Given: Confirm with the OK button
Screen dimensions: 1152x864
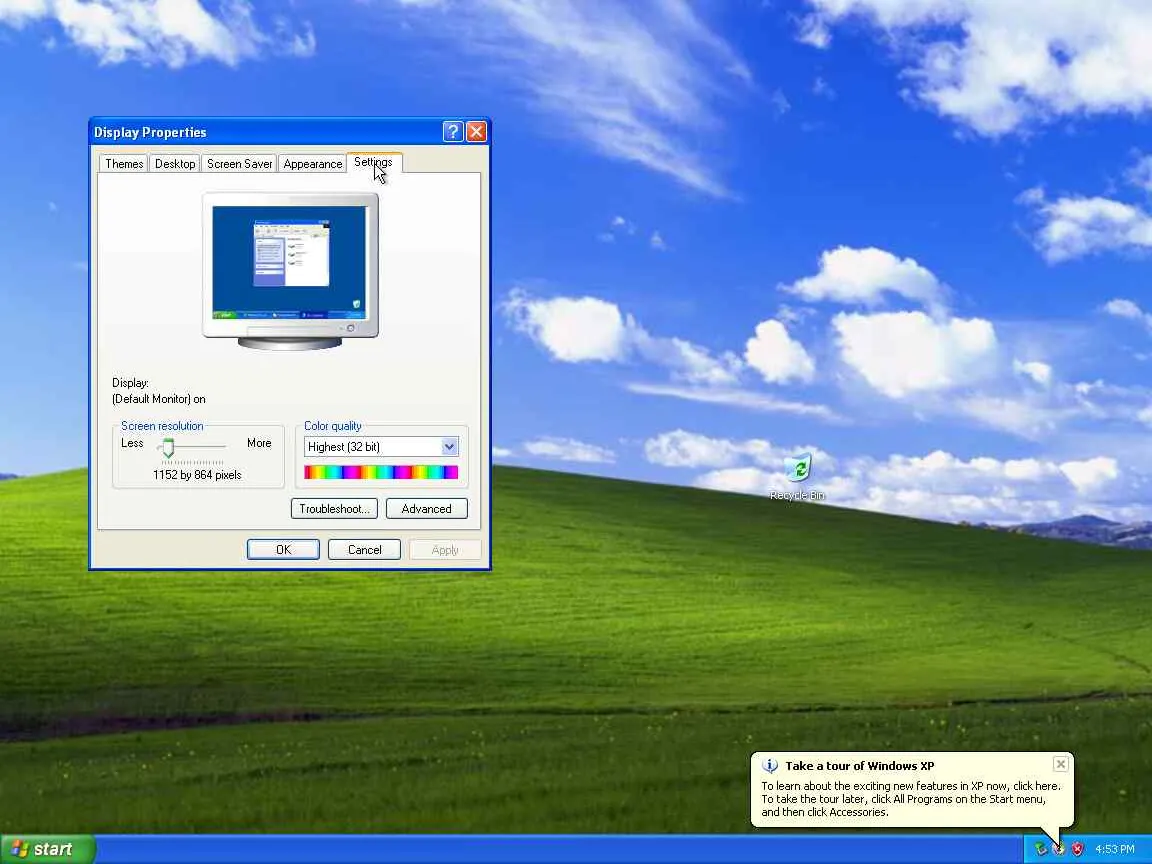Looking at the screenshot, I should point(284,550).
